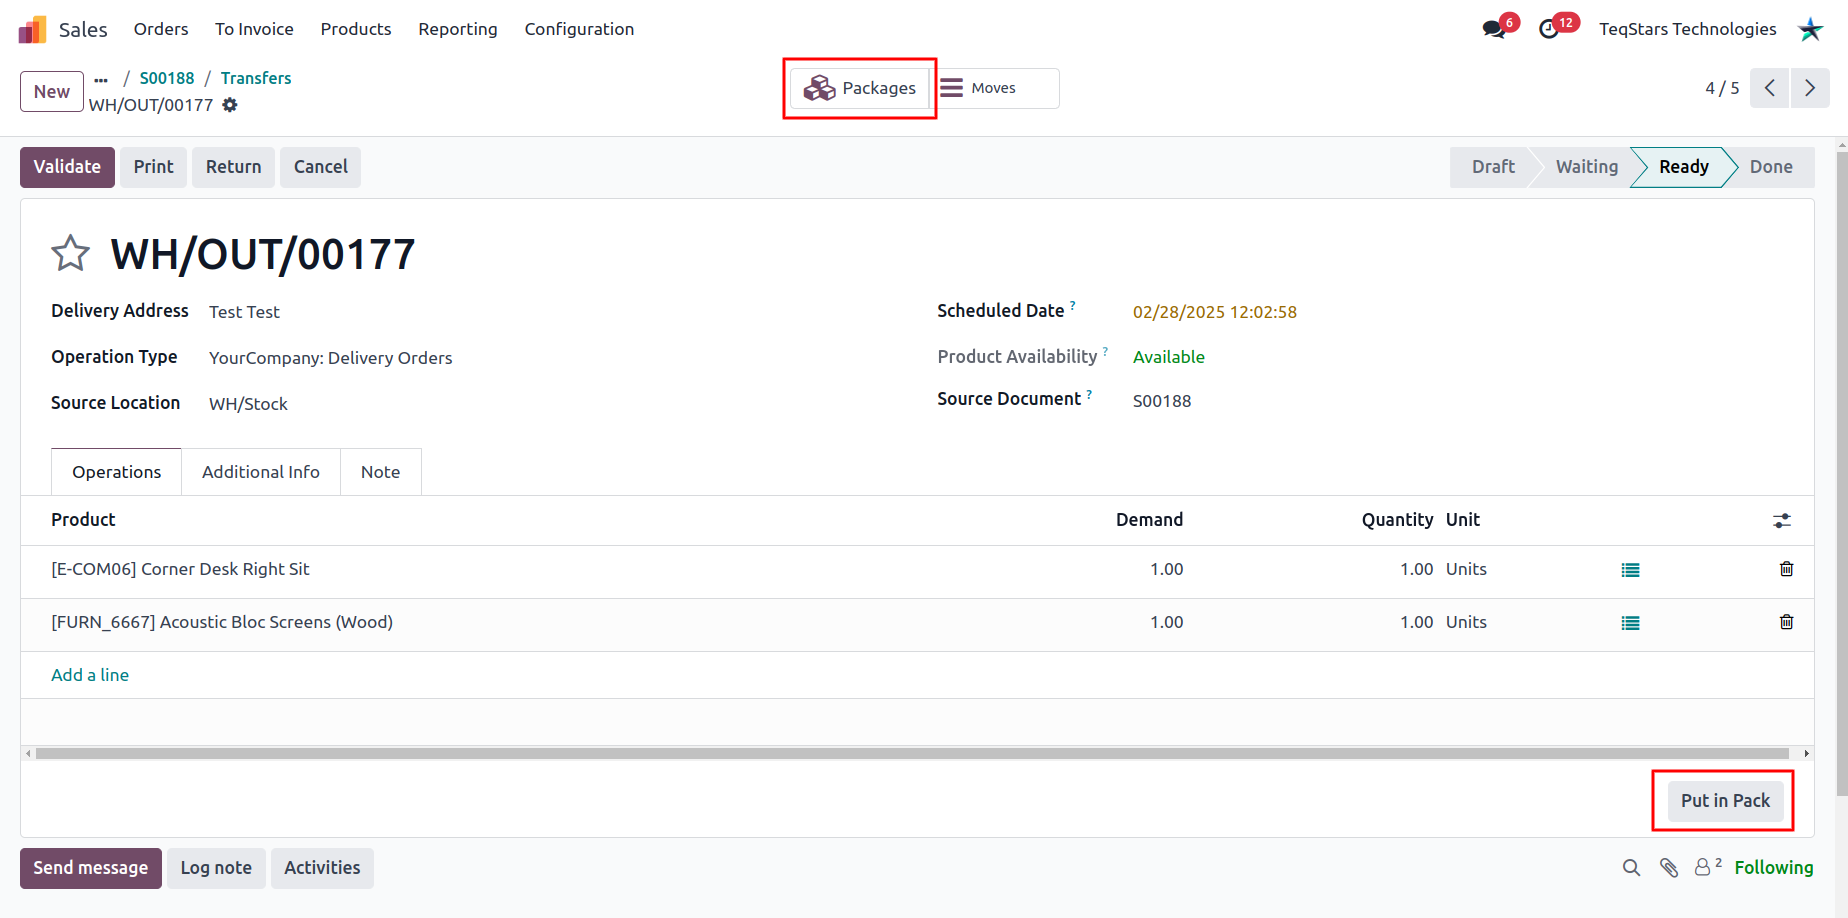Open the Orders menu
Viewport: 1848px width, 918px height.
click(161, 29)
